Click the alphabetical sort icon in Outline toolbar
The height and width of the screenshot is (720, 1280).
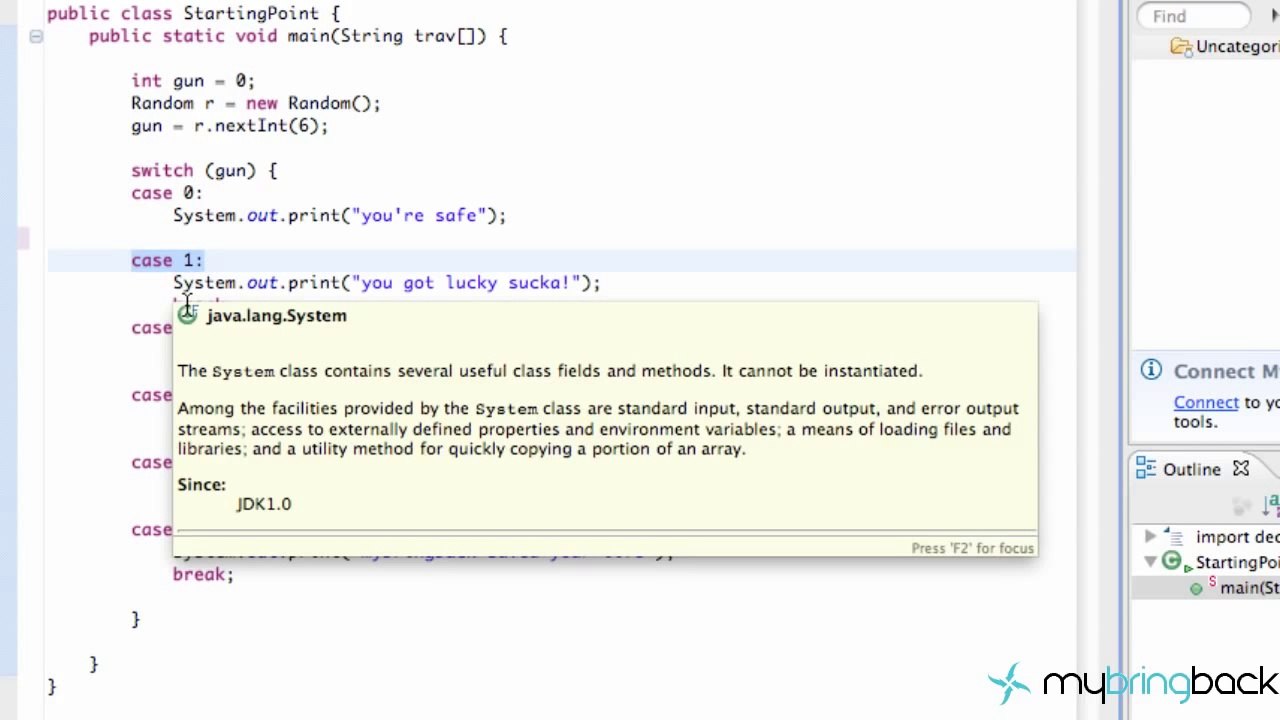pyautogui.click(x=1272, y=504)
